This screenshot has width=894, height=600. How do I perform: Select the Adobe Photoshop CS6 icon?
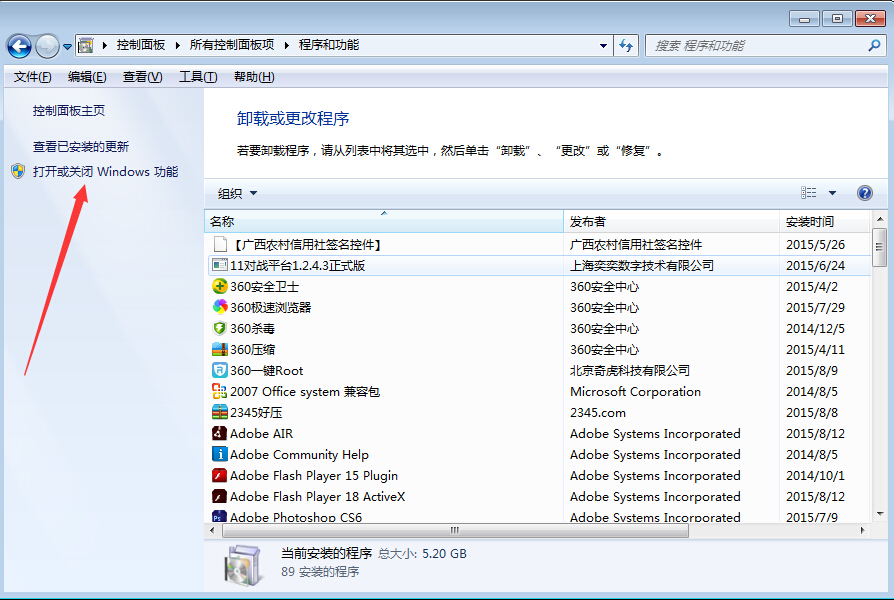coord(220,516)
